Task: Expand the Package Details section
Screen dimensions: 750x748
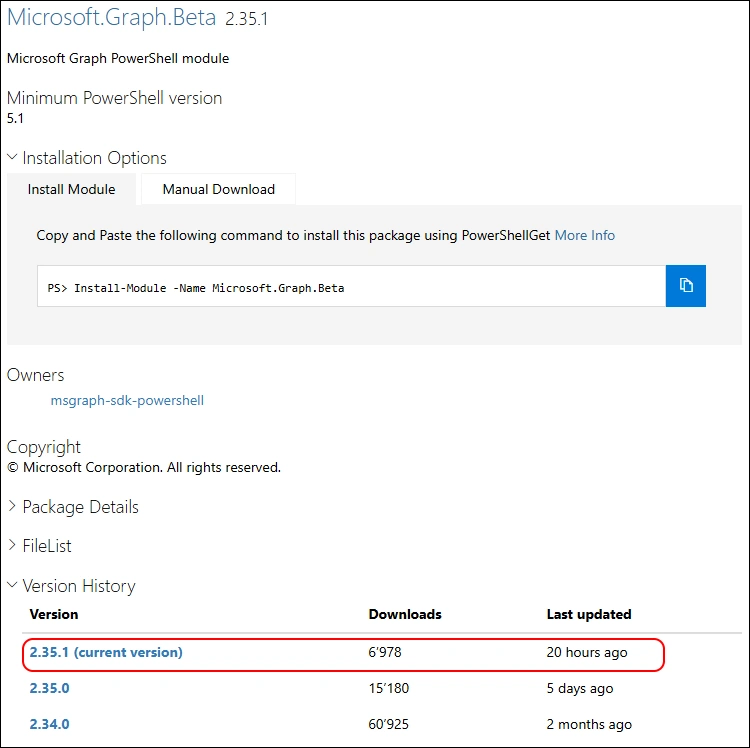Action: tap(80, 507)
